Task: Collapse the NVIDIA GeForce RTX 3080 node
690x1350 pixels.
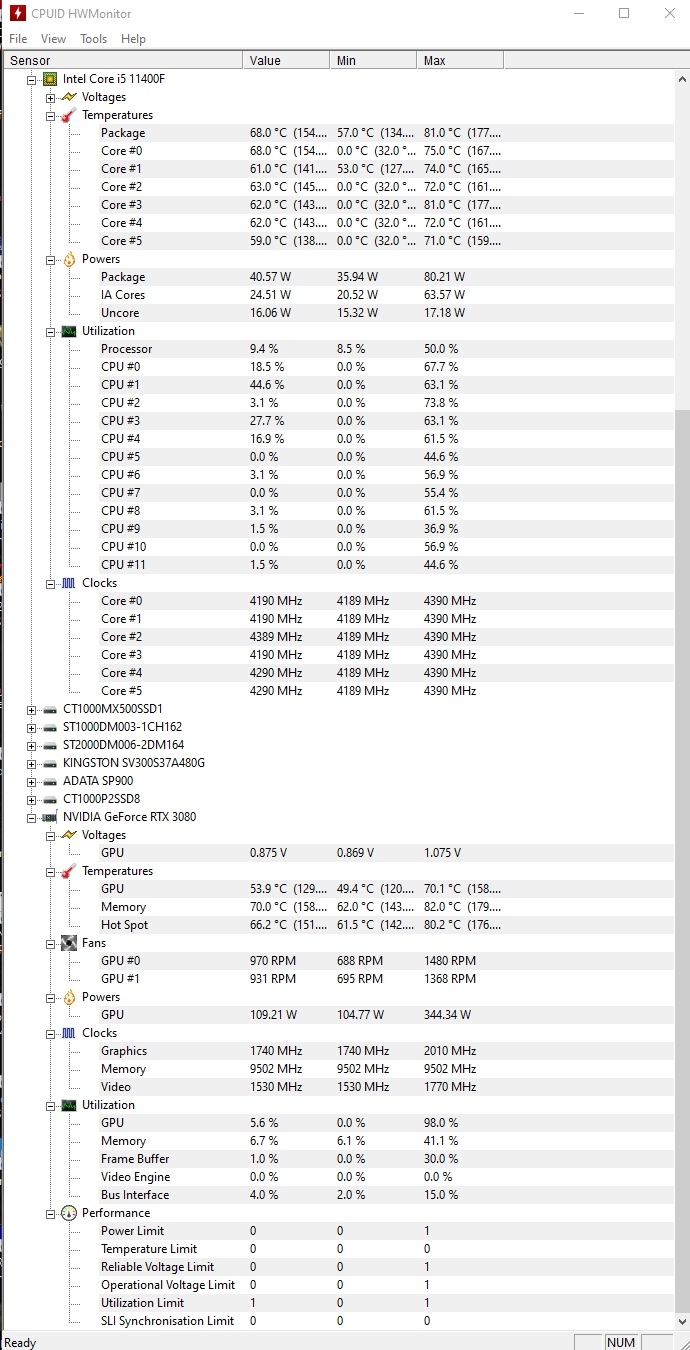Action: [32, 817]
